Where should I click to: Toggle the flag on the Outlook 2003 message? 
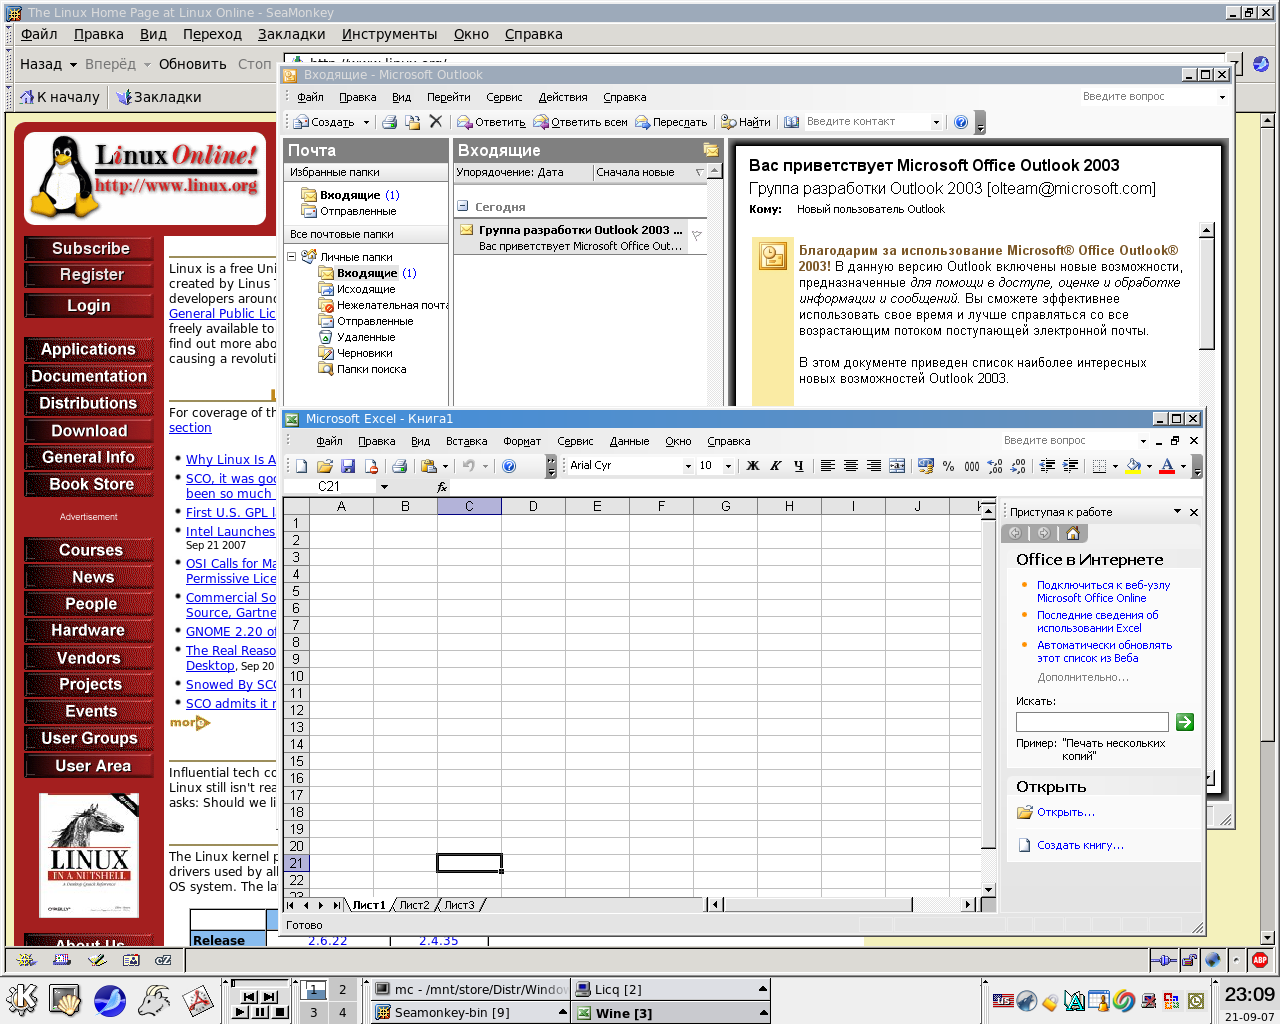pyautogui.click(x=696, y=237)
